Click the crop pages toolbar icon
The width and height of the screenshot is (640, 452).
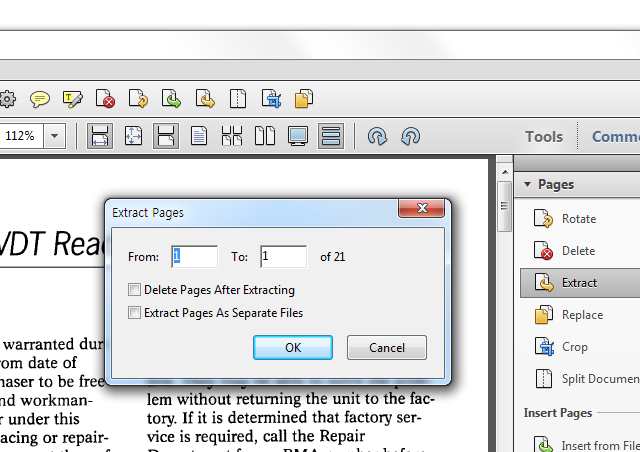pos(271,99)
